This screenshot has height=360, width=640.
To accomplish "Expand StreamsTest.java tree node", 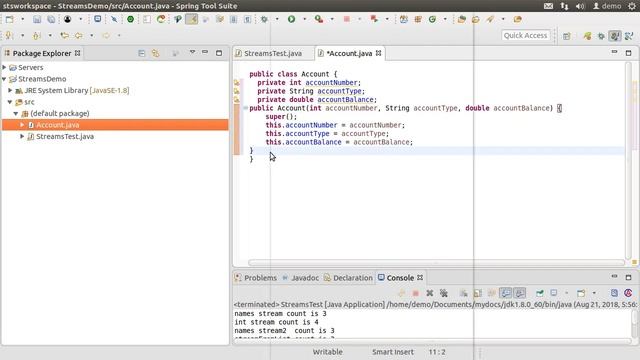I will pos(22,136).
